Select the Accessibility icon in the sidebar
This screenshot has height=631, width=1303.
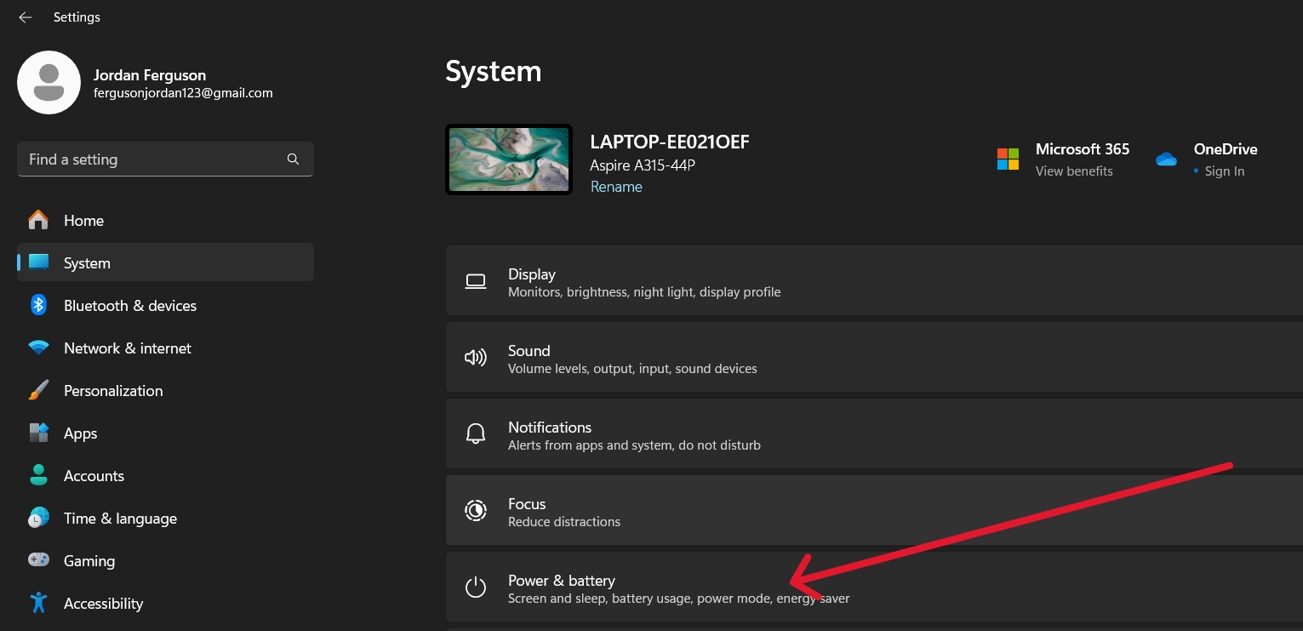pyautogui.click(x=38, y=603)
